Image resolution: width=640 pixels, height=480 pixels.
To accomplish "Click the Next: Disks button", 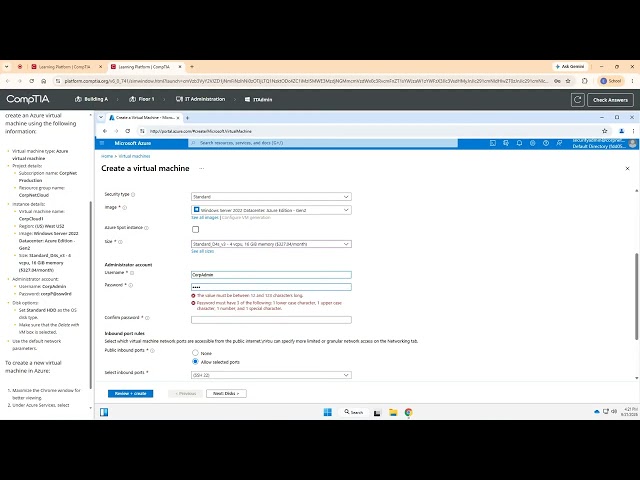I will tap(226, 393).
